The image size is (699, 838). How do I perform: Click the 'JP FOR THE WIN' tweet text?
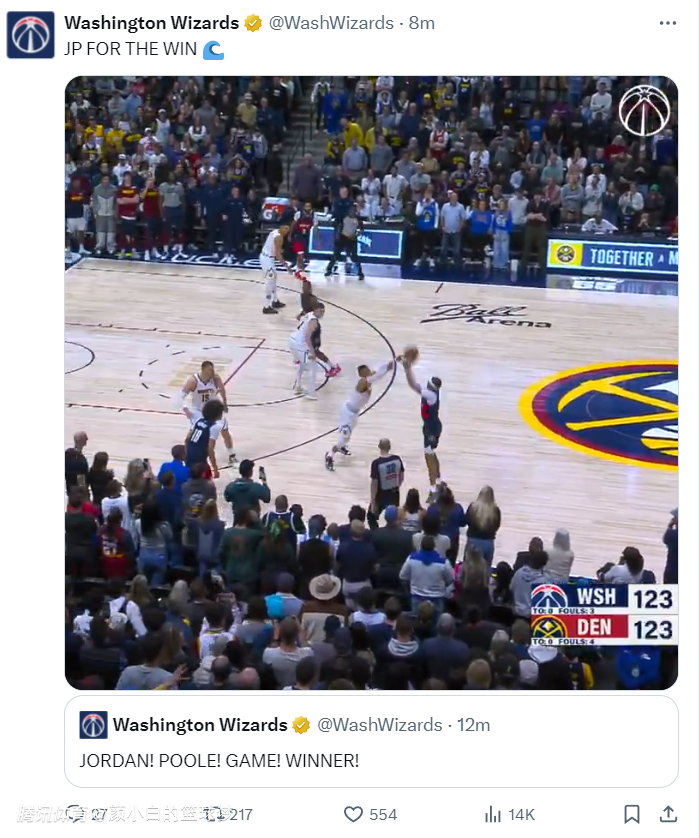tap(130, 49)
